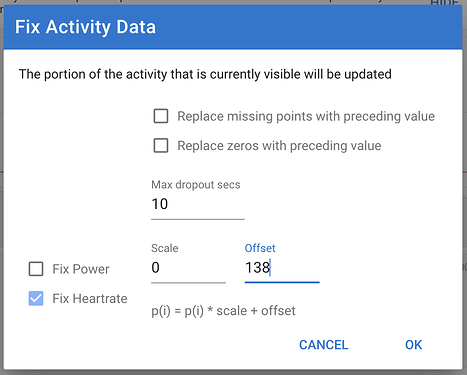467x375 pixels.
Task: Click into the Scale input field
Action: [x=188, y=268]
